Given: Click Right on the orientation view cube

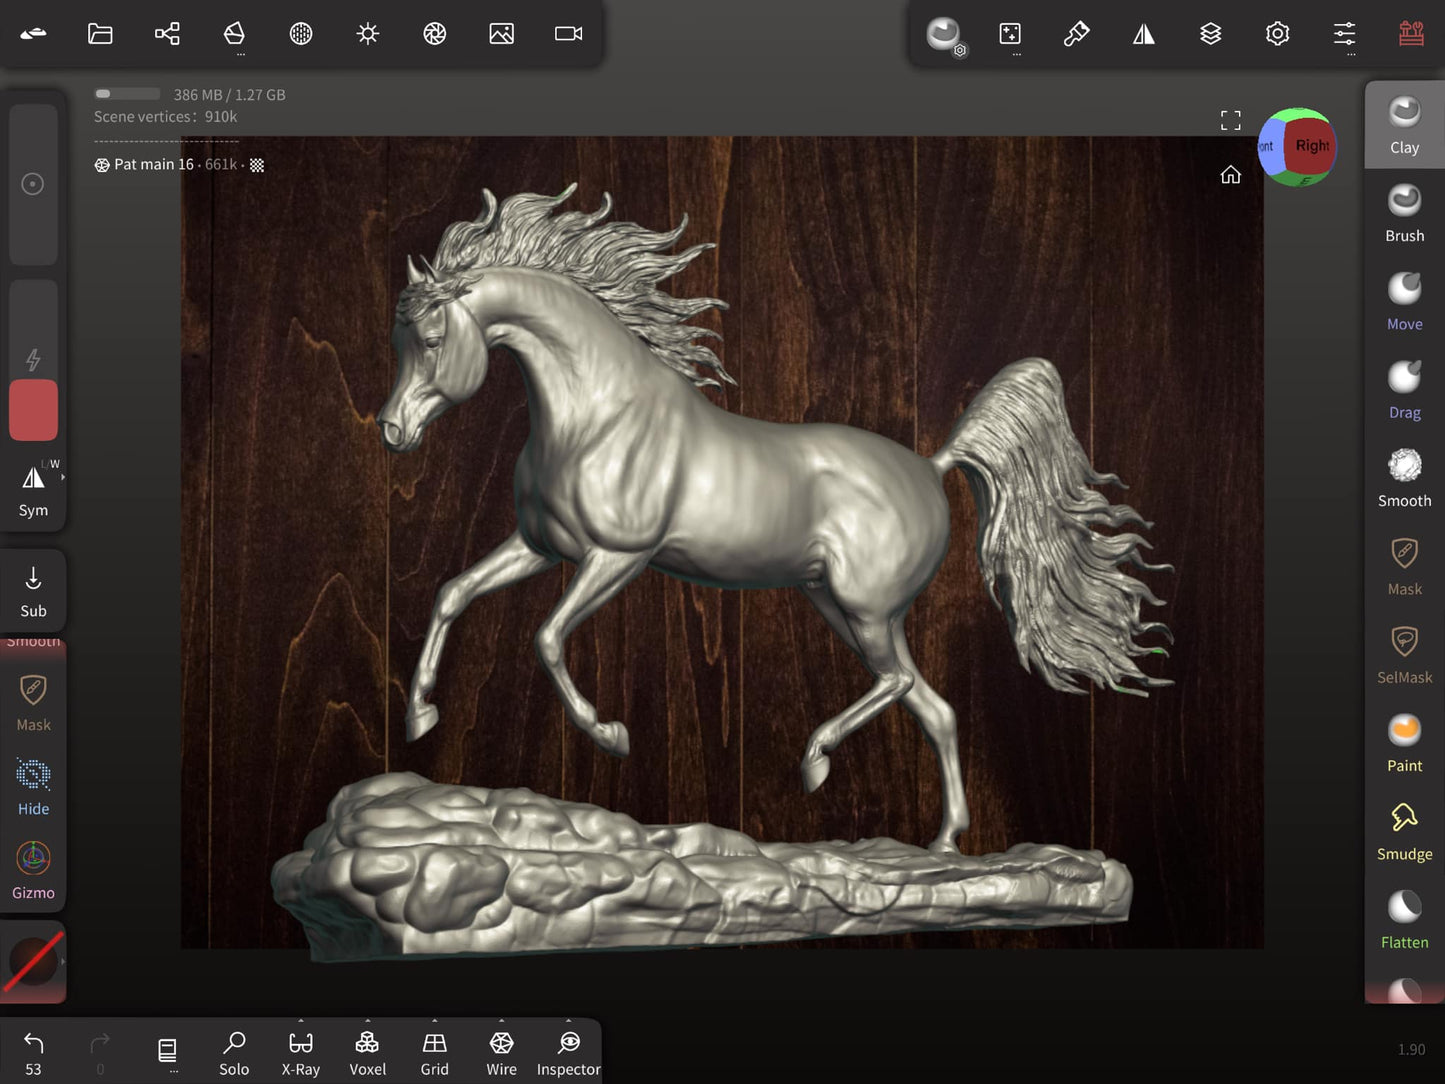Looking at the screenshot, I should click(1311, 145).
